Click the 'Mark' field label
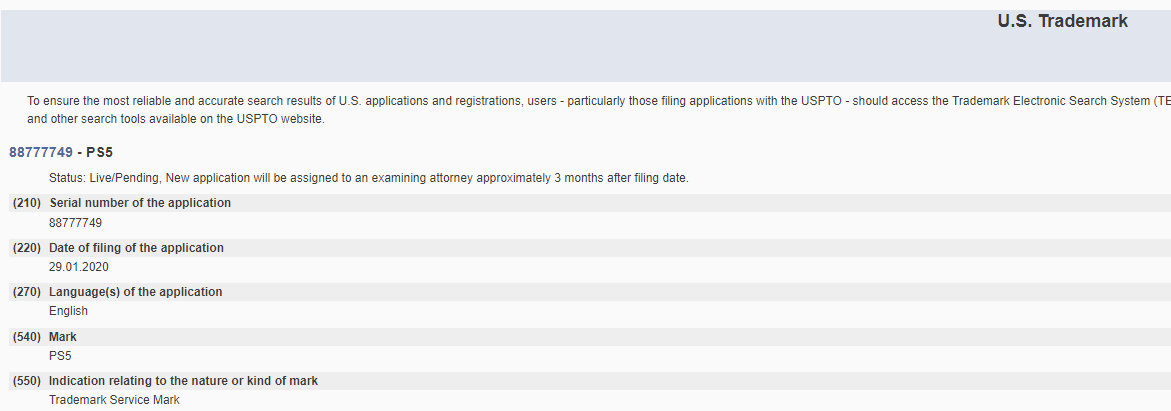Viewport: 1171px width, 411px height. [x=63, y=337]
